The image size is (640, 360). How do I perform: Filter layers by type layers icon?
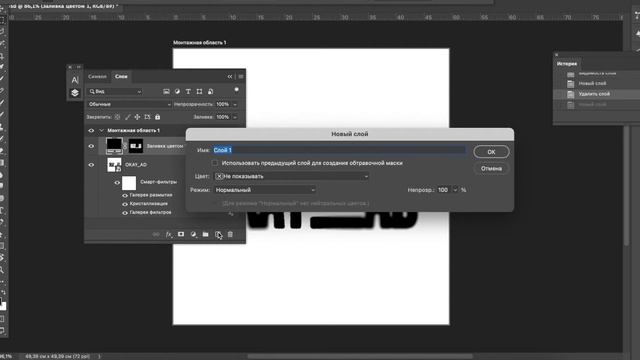tap(188, 91)
